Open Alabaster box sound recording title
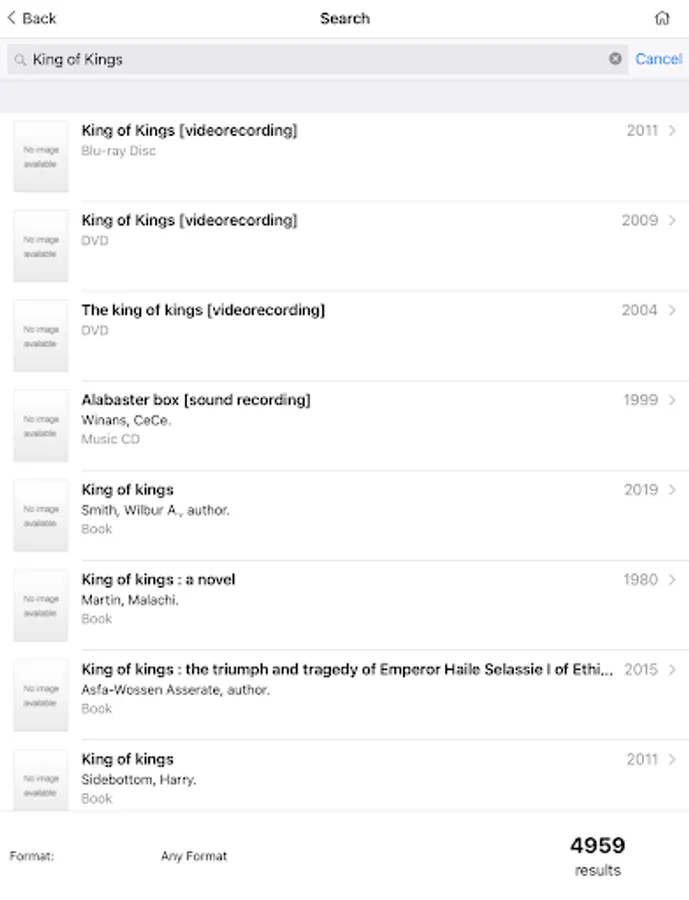This screenshot has width=689, height=900. pyautogui.click(x=196, y=400)
